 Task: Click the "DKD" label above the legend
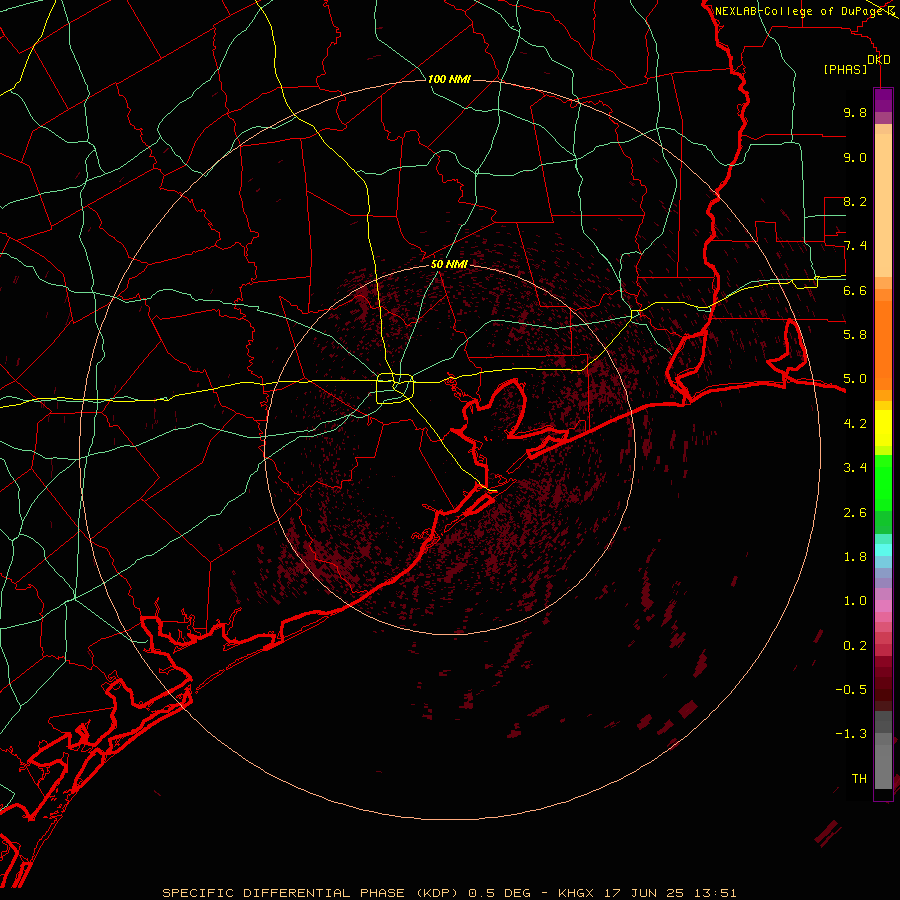[x=879, y=59]
